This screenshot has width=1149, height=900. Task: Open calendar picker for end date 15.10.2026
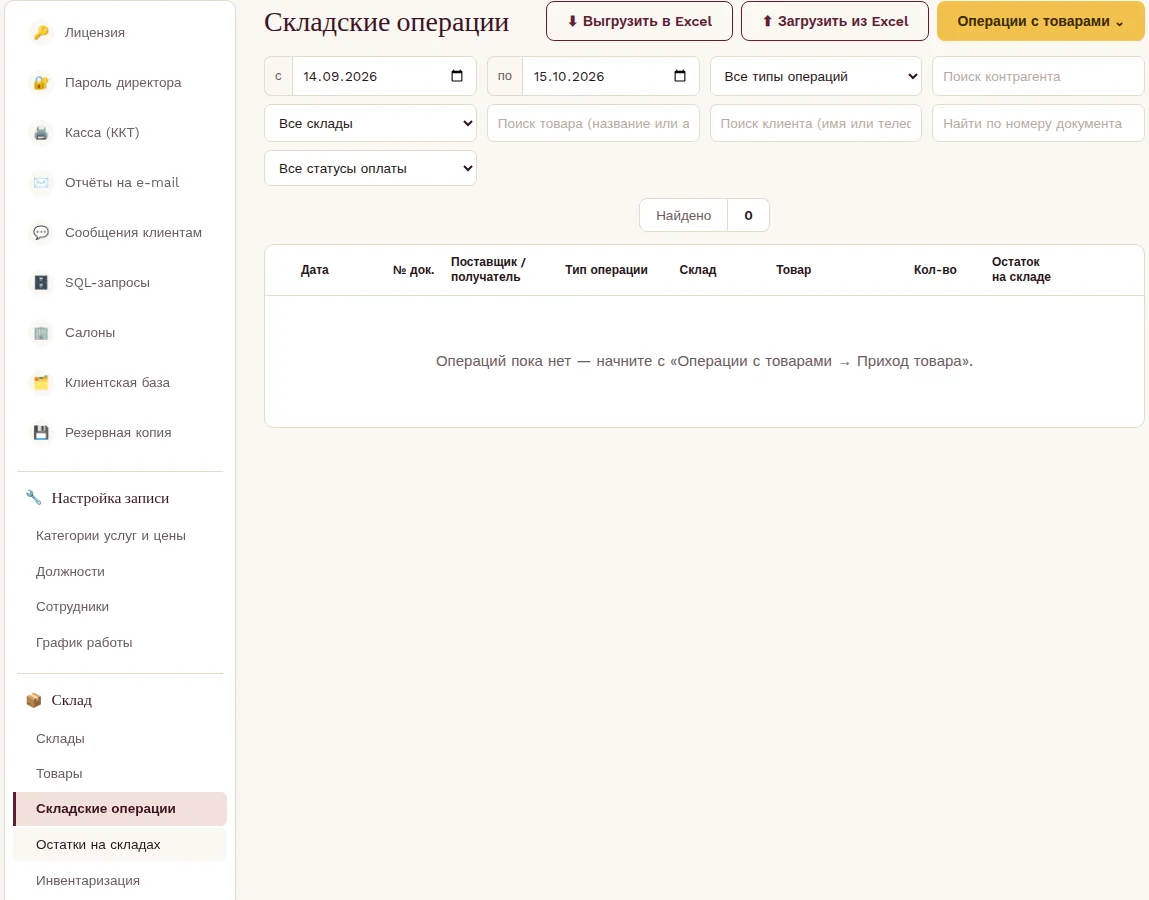tap(679, 76)
